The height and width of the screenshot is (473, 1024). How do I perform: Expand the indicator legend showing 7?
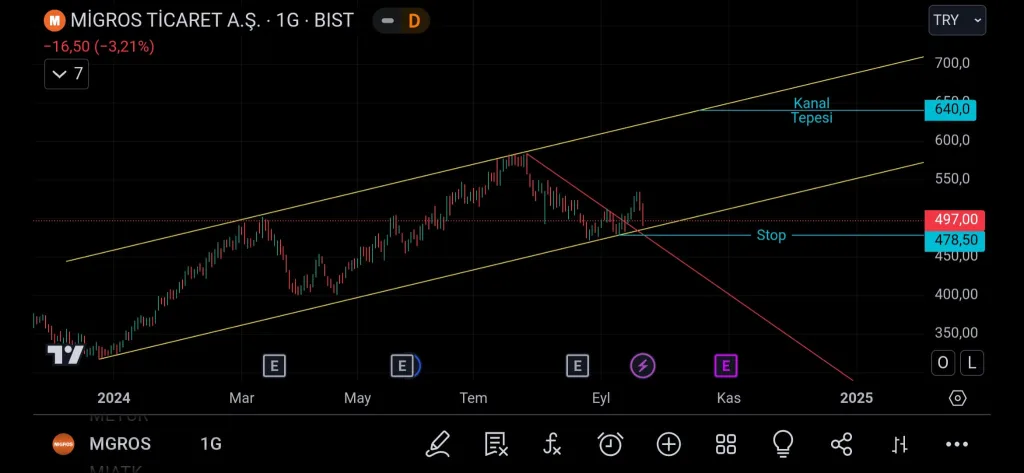(67, 74)
